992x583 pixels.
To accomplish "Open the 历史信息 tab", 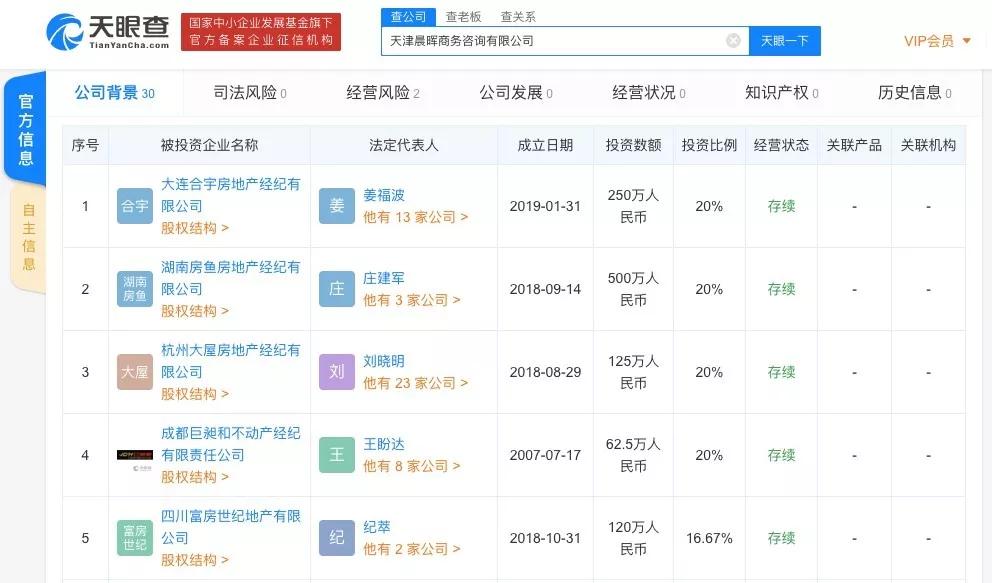I will [914, 93].
